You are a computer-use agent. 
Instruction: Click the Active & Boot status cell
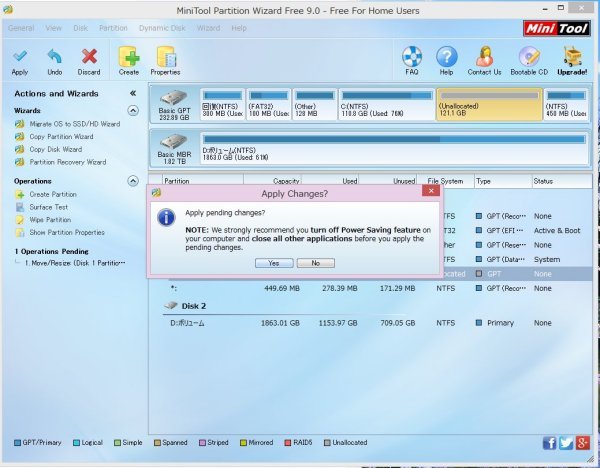(x=557, y=230)
